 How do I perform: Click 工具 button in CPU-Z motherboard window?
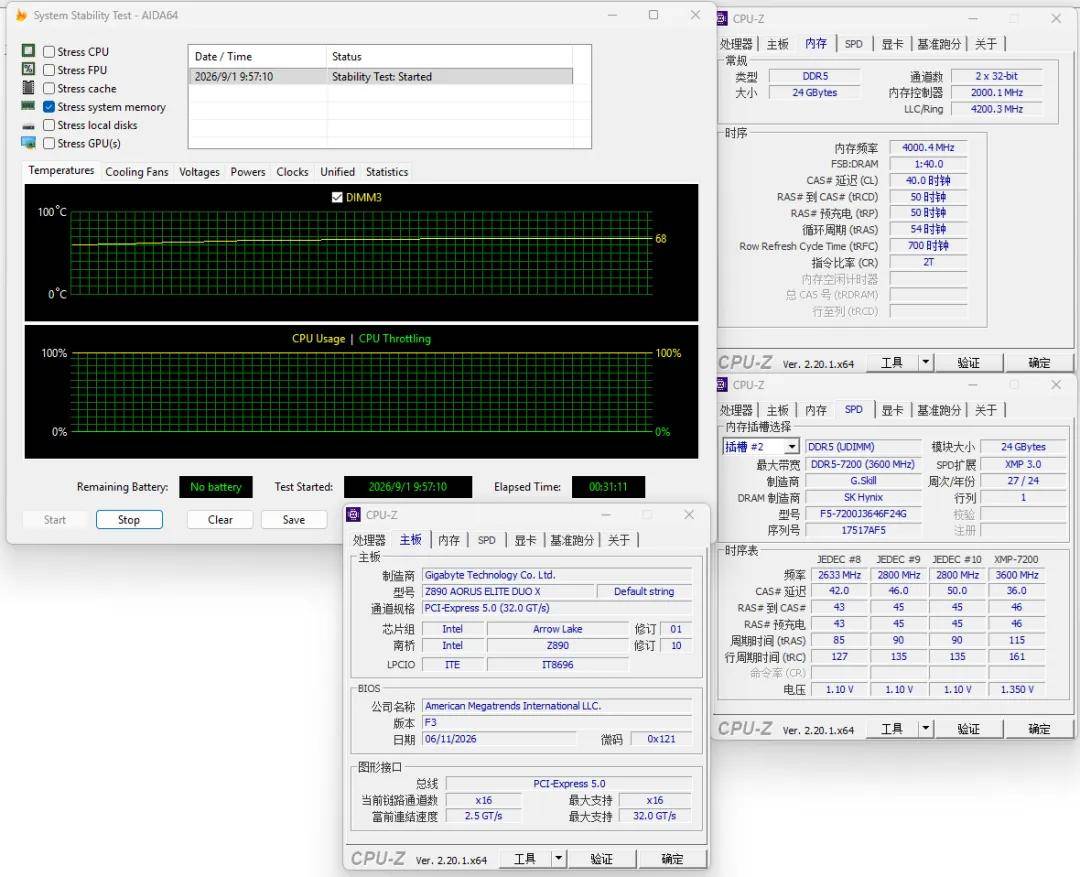[x=524, y=858]
